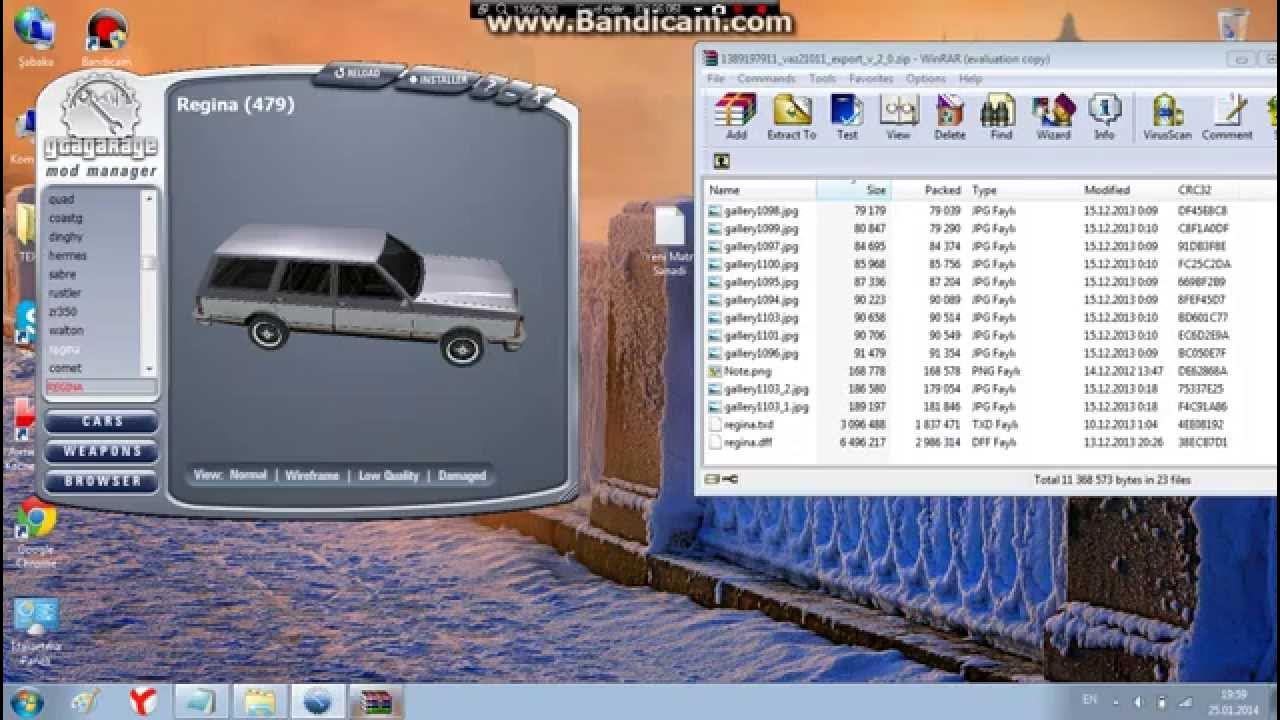This screenshot has width=1280, height=720.
Task: Open the View tool in WinRAR
Action: (898, 117)
